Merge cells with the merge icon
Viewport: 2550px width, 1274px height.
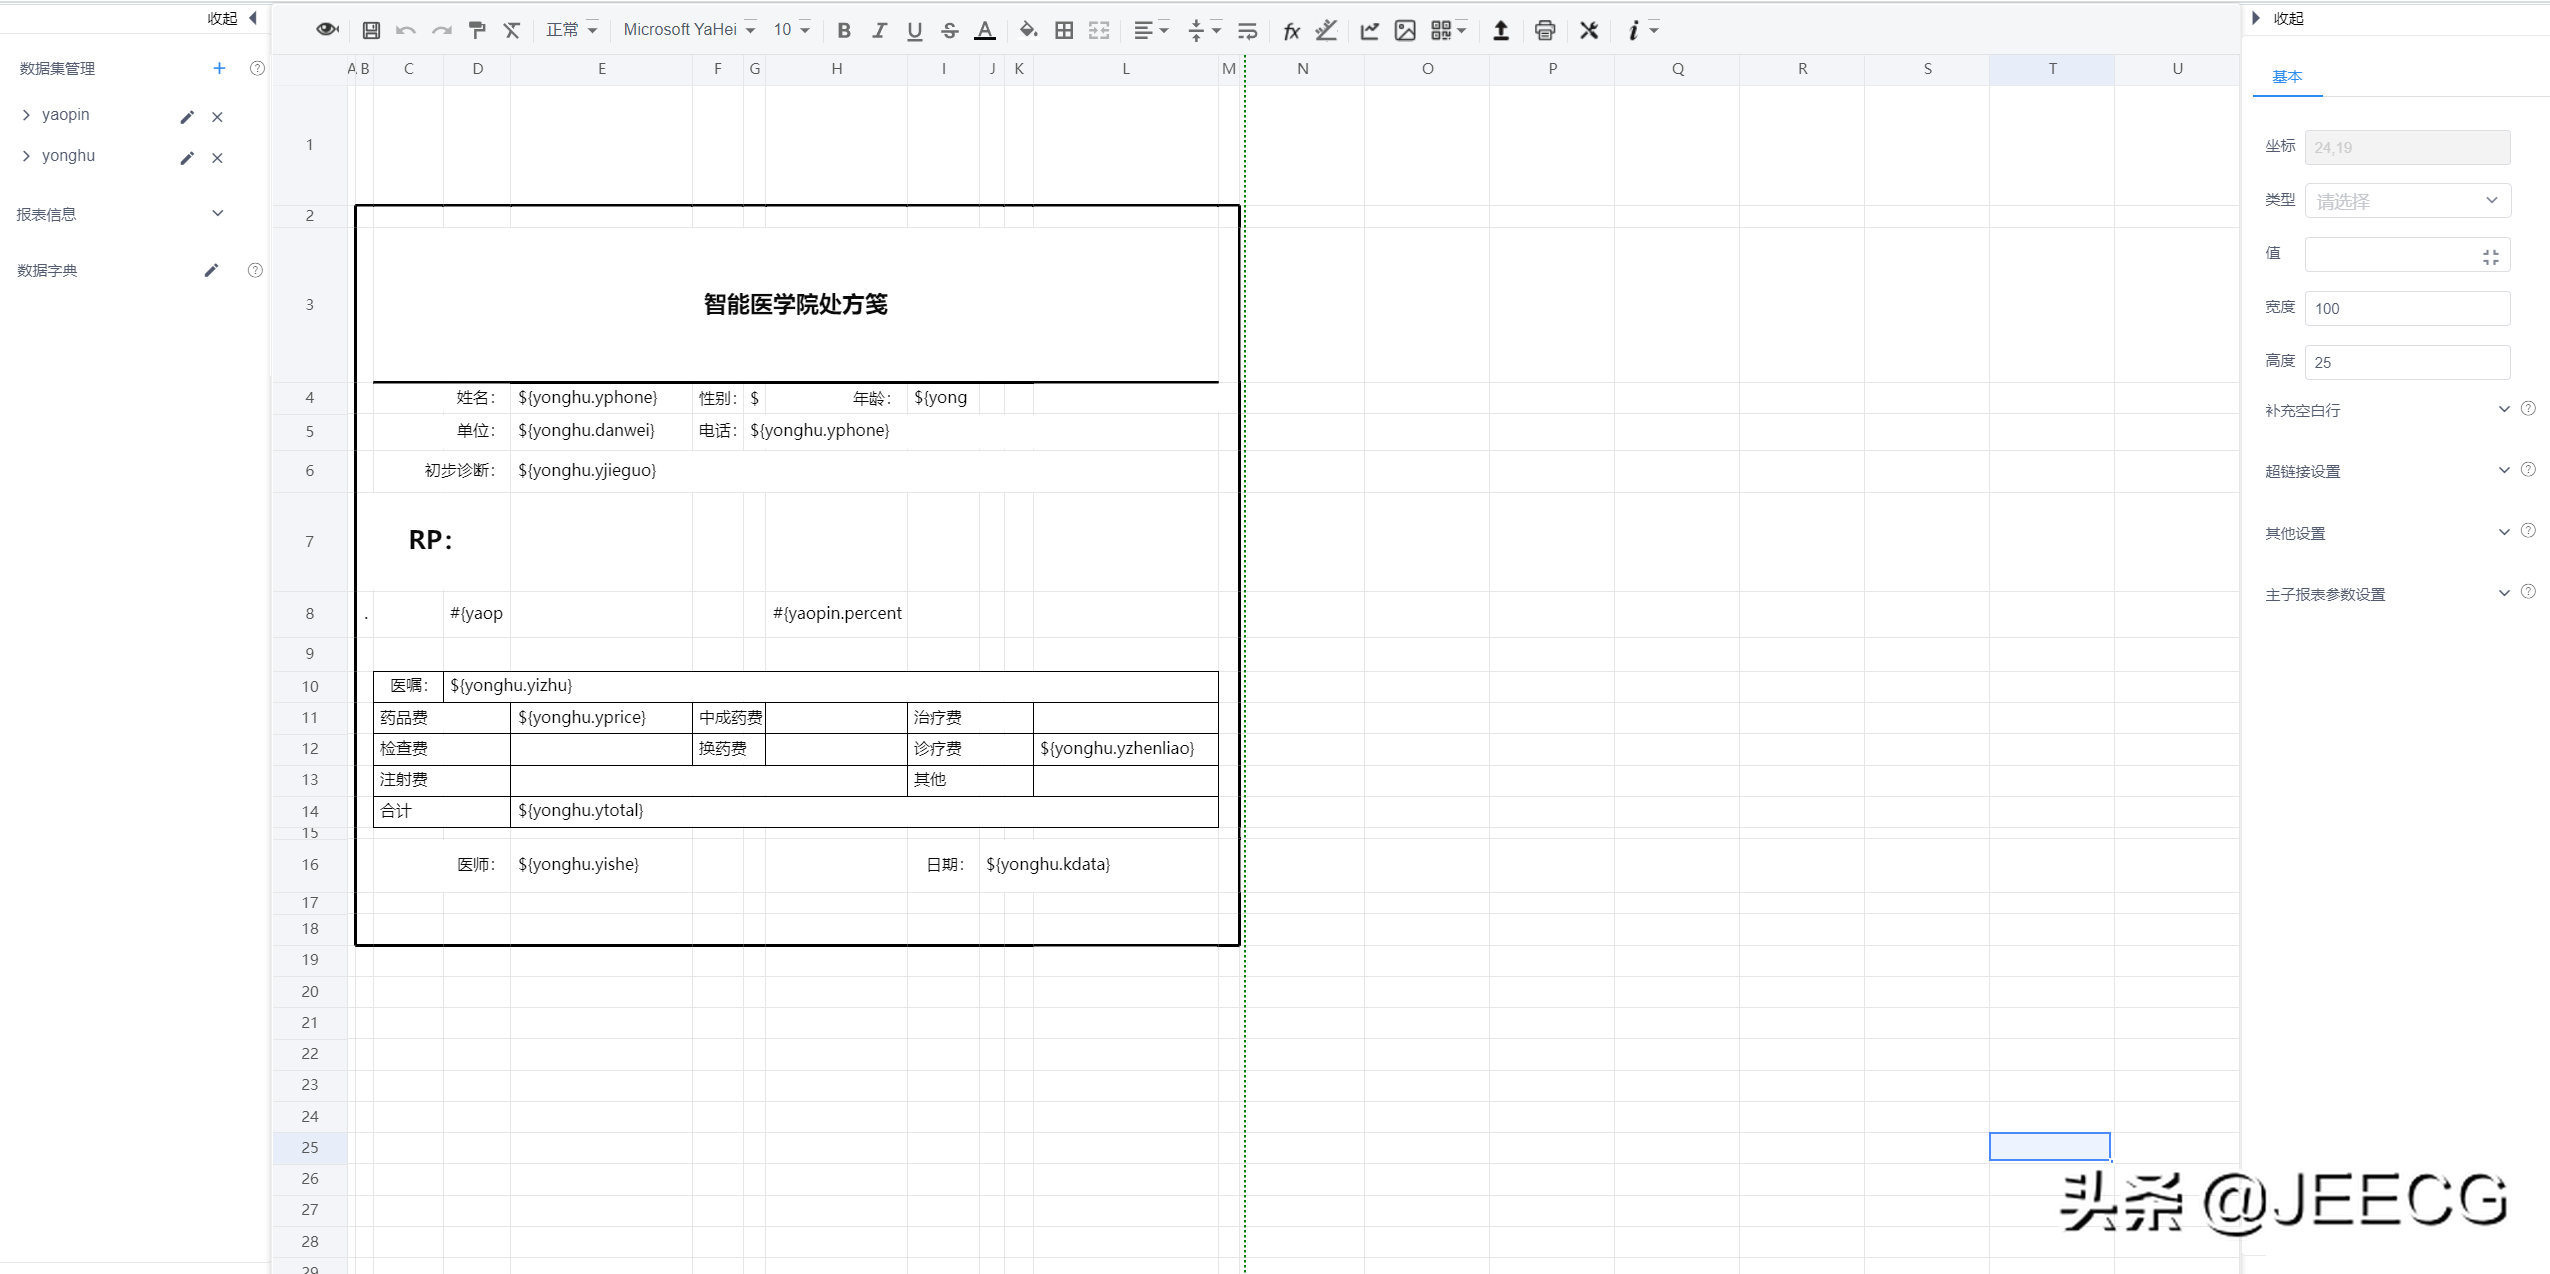(x=1097, y=30)
